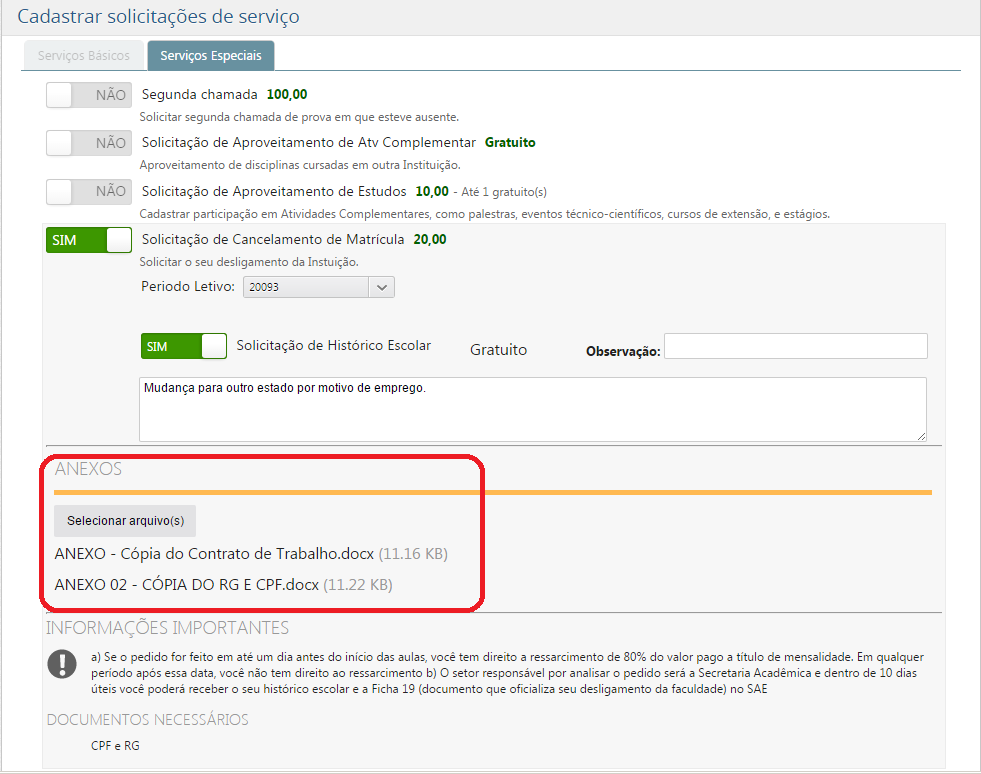Click the textarea resize handle
Screen dimensions: 981x774
click(x=922, y=434)
